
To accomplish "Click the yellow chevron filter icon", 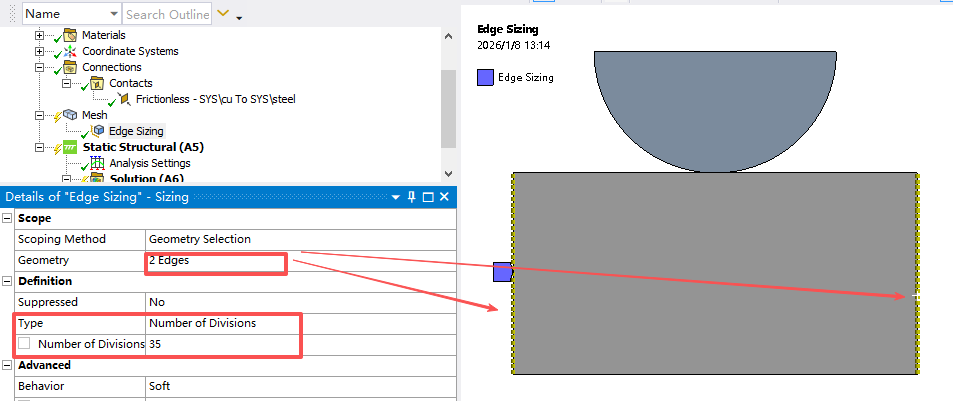I will pos(223,13).
